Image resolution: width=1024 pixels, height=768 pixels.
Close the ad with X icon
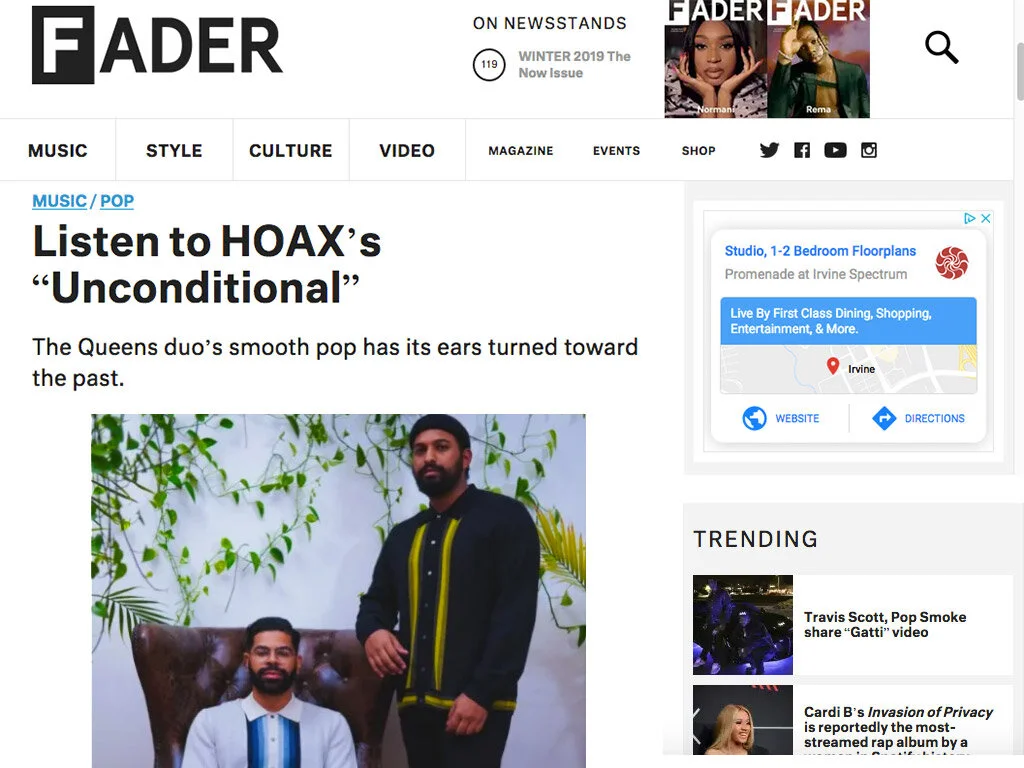[986, 218]
